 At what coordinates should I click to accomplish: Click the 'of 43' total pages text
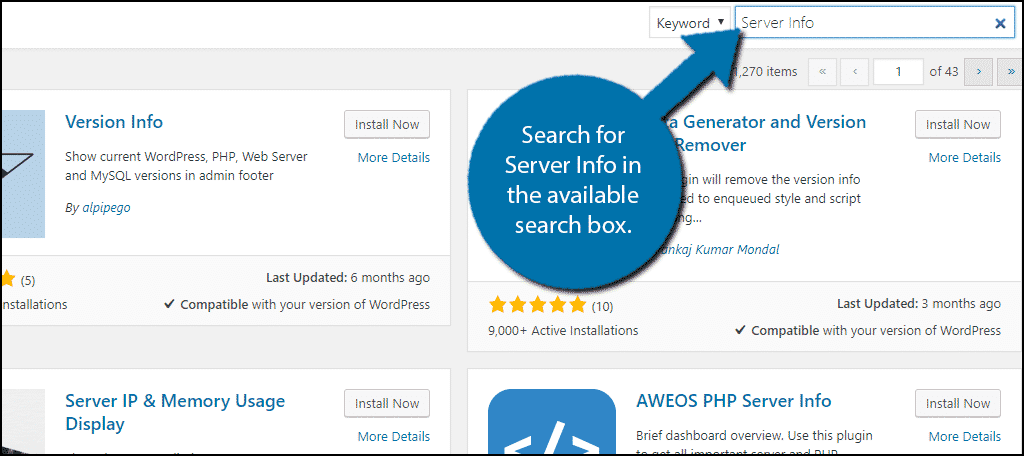click(944, 72)
